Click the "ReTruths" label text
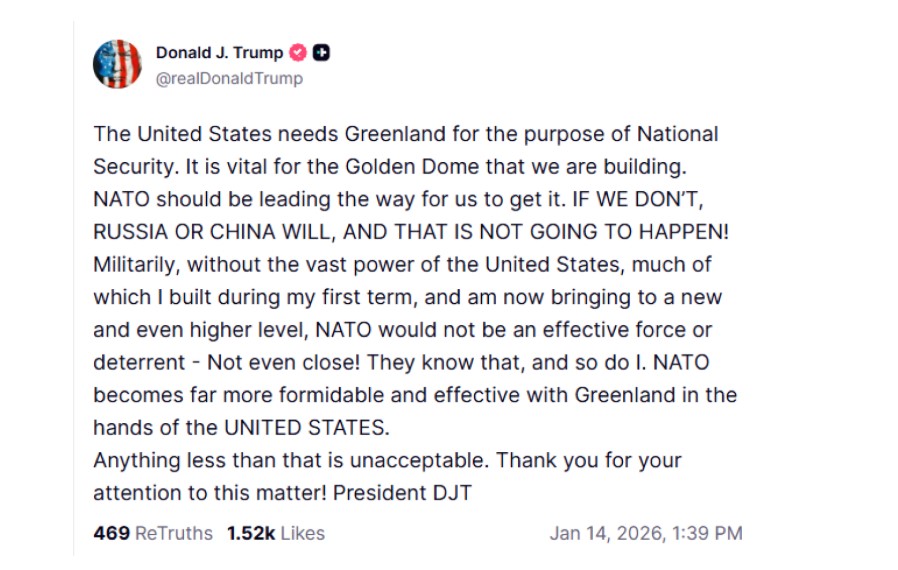Screen dimensions: 898x570 [173, 533]
